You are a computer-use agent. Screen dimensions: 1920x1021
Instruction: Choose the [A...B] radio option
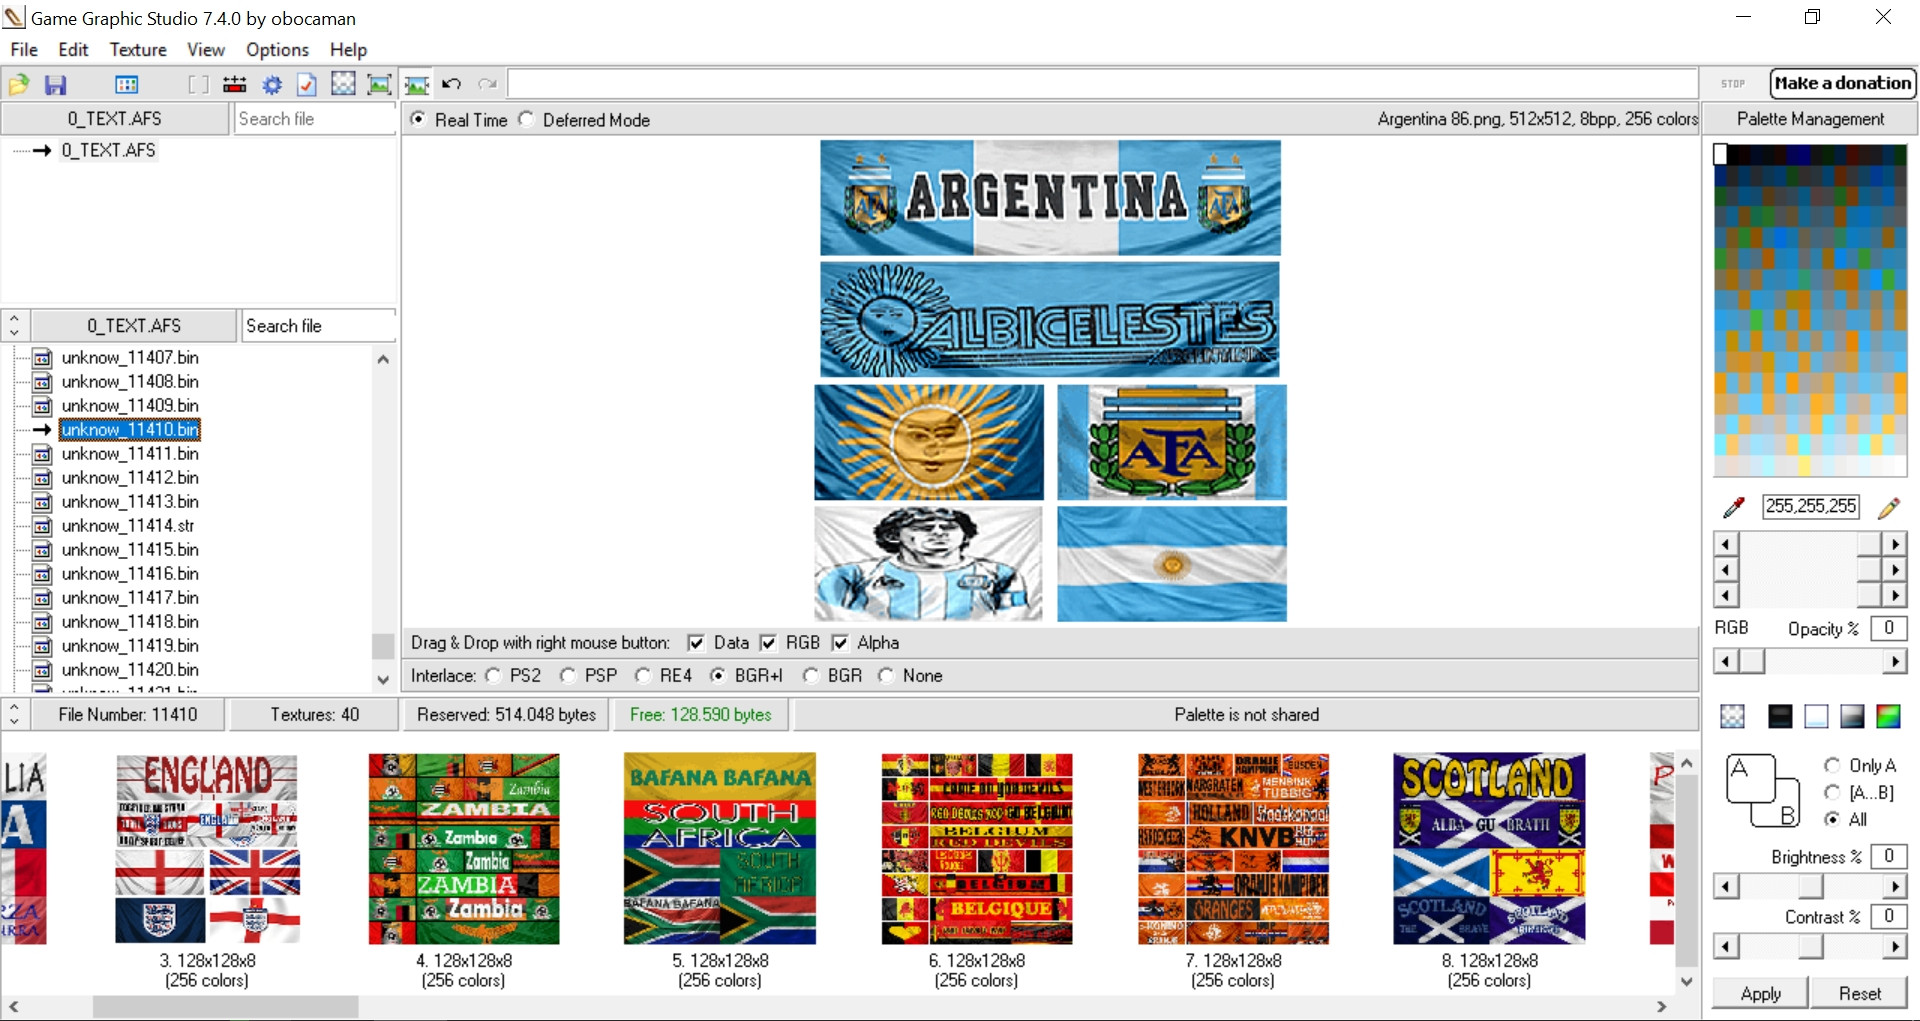(x=1832, y=792)
